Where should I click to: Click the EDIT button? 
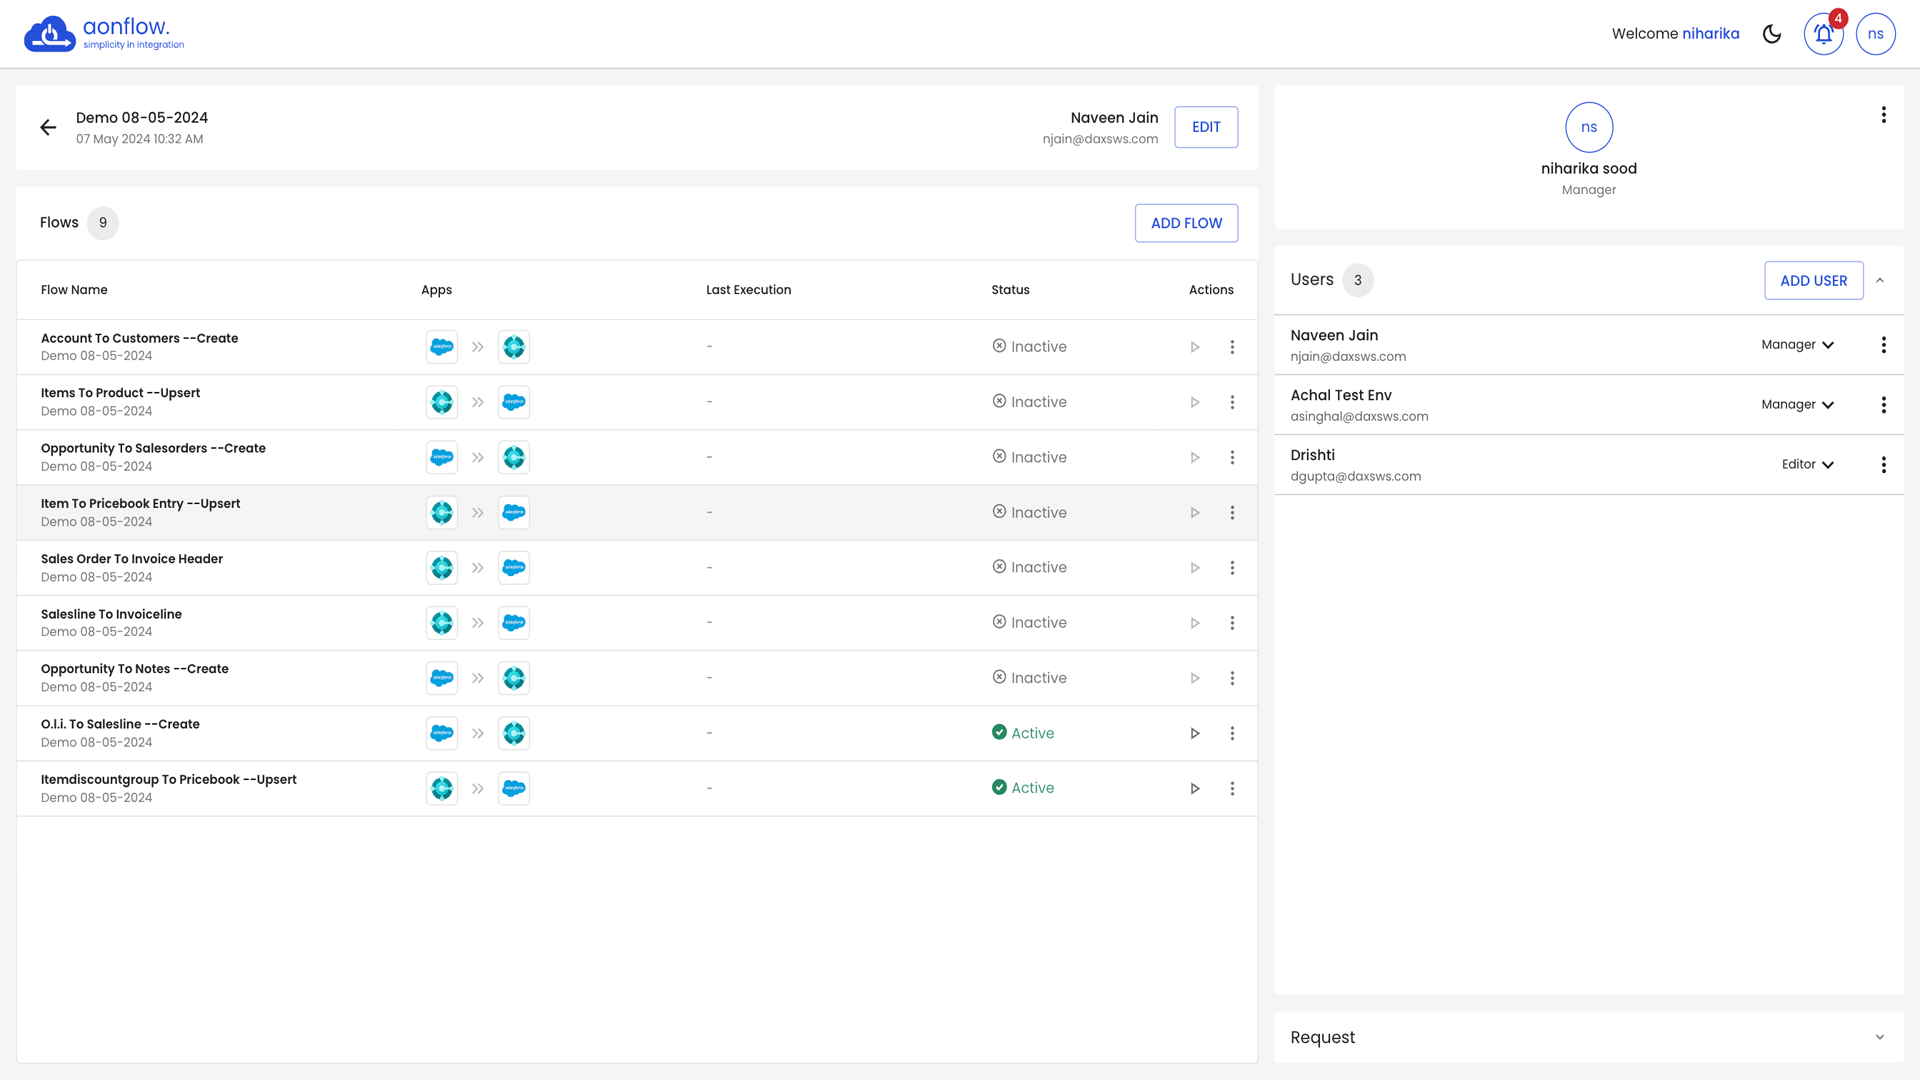point(1206,127)
